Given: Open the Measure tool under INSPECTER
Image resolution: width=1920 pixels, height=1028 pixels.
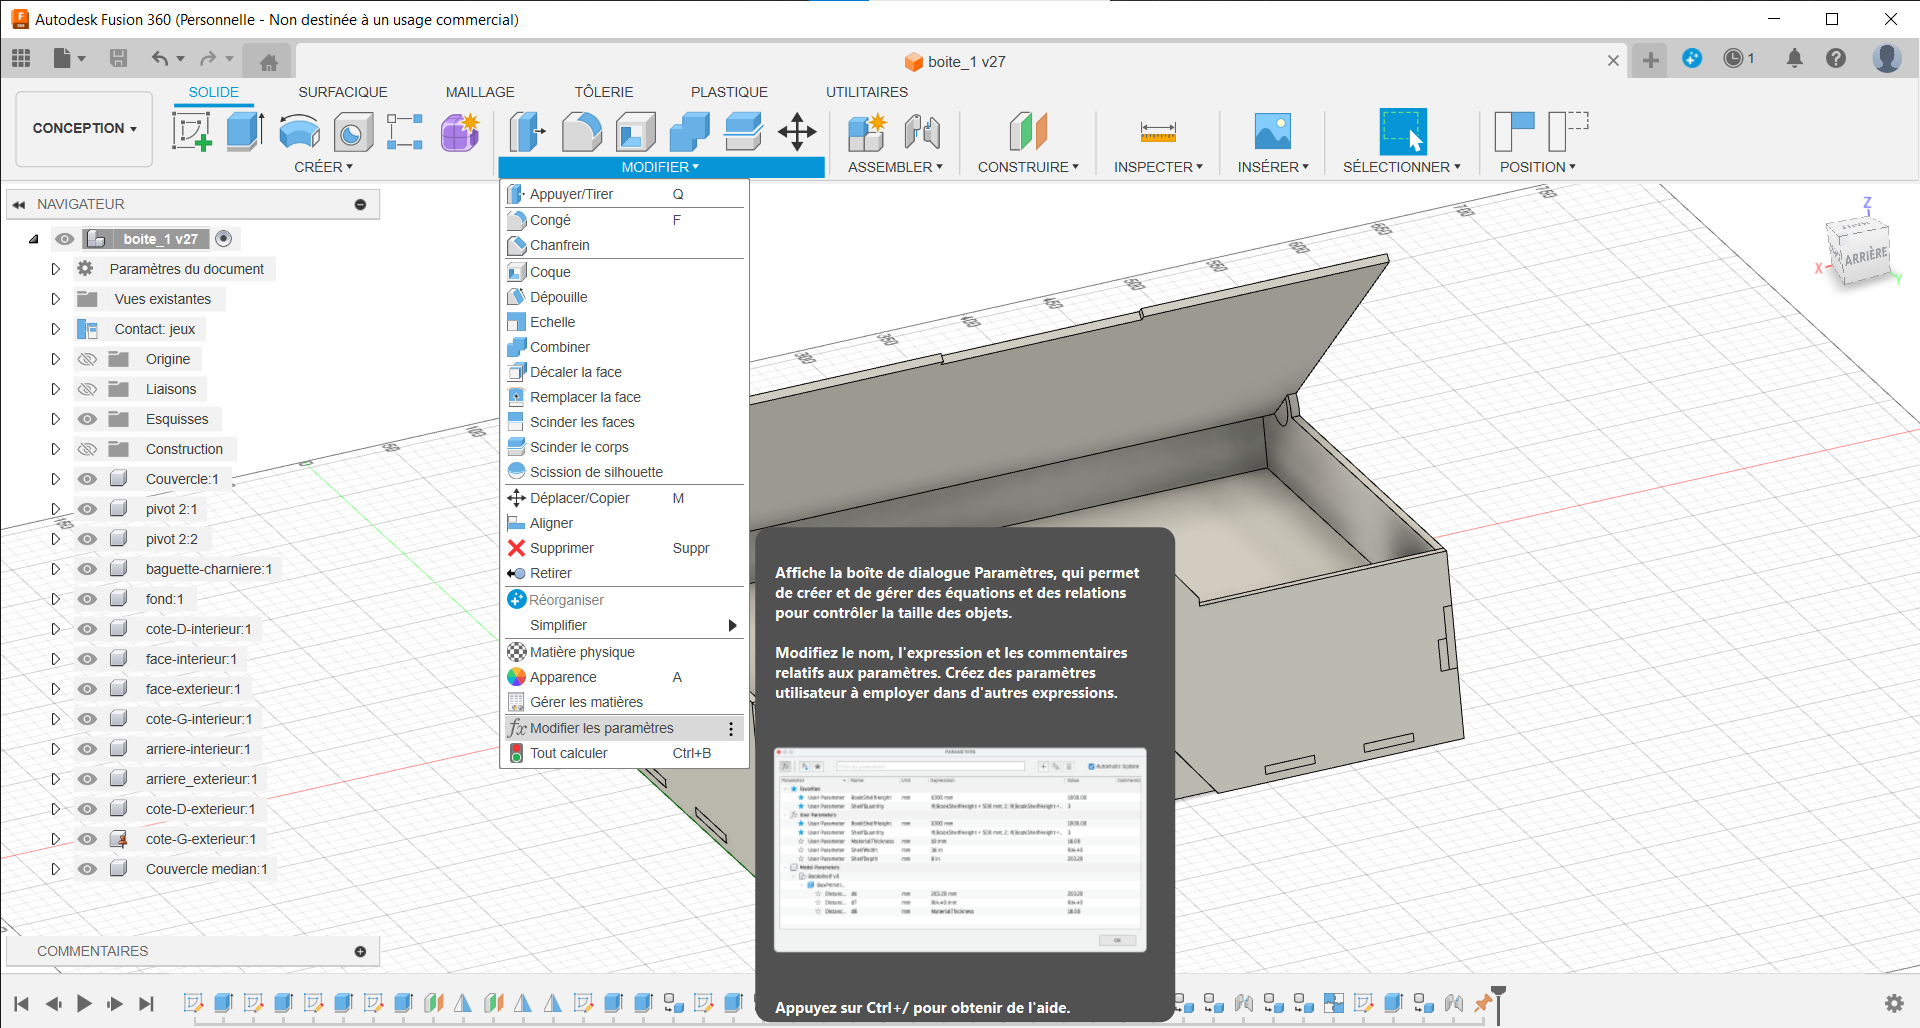Looking at the screenshot, I should (1158, 131).
